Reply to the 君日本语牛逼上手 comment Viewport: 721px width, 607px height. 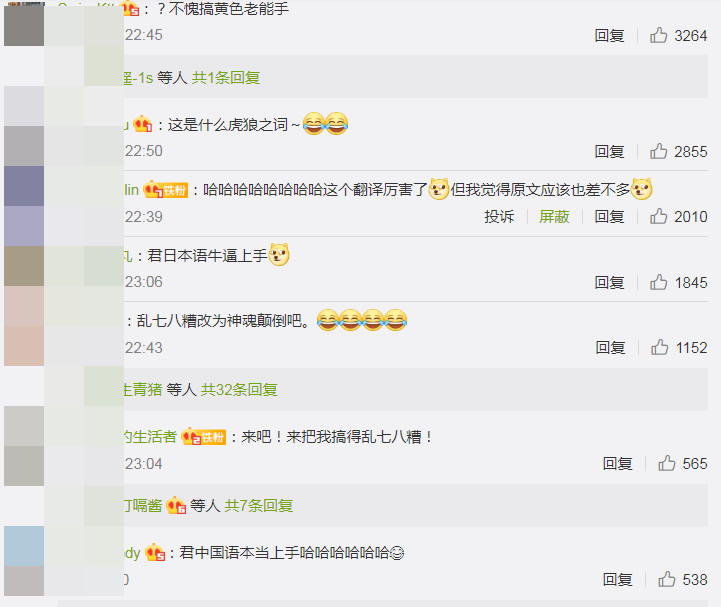pyautogui.click(x=609, y=282)
